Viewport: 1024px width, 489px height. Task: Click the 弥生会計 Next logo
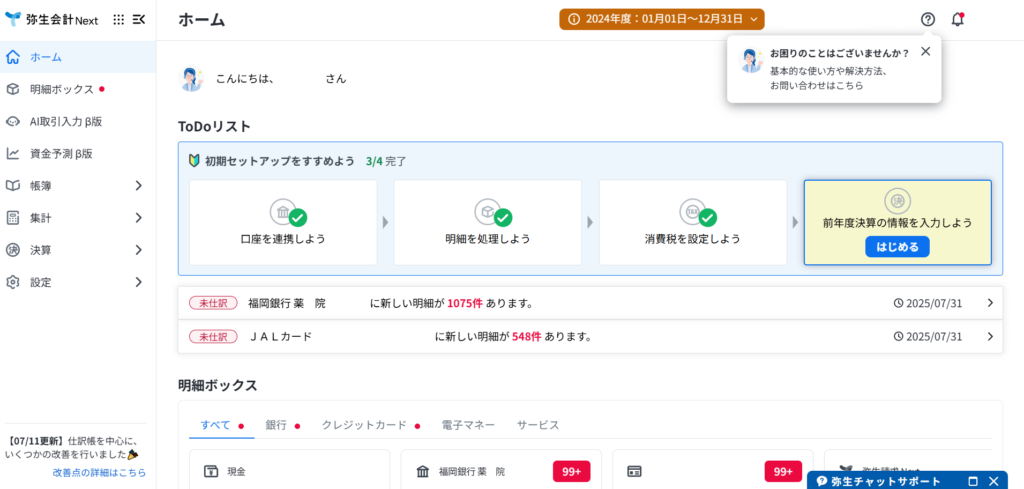click(x=51, y=19)
